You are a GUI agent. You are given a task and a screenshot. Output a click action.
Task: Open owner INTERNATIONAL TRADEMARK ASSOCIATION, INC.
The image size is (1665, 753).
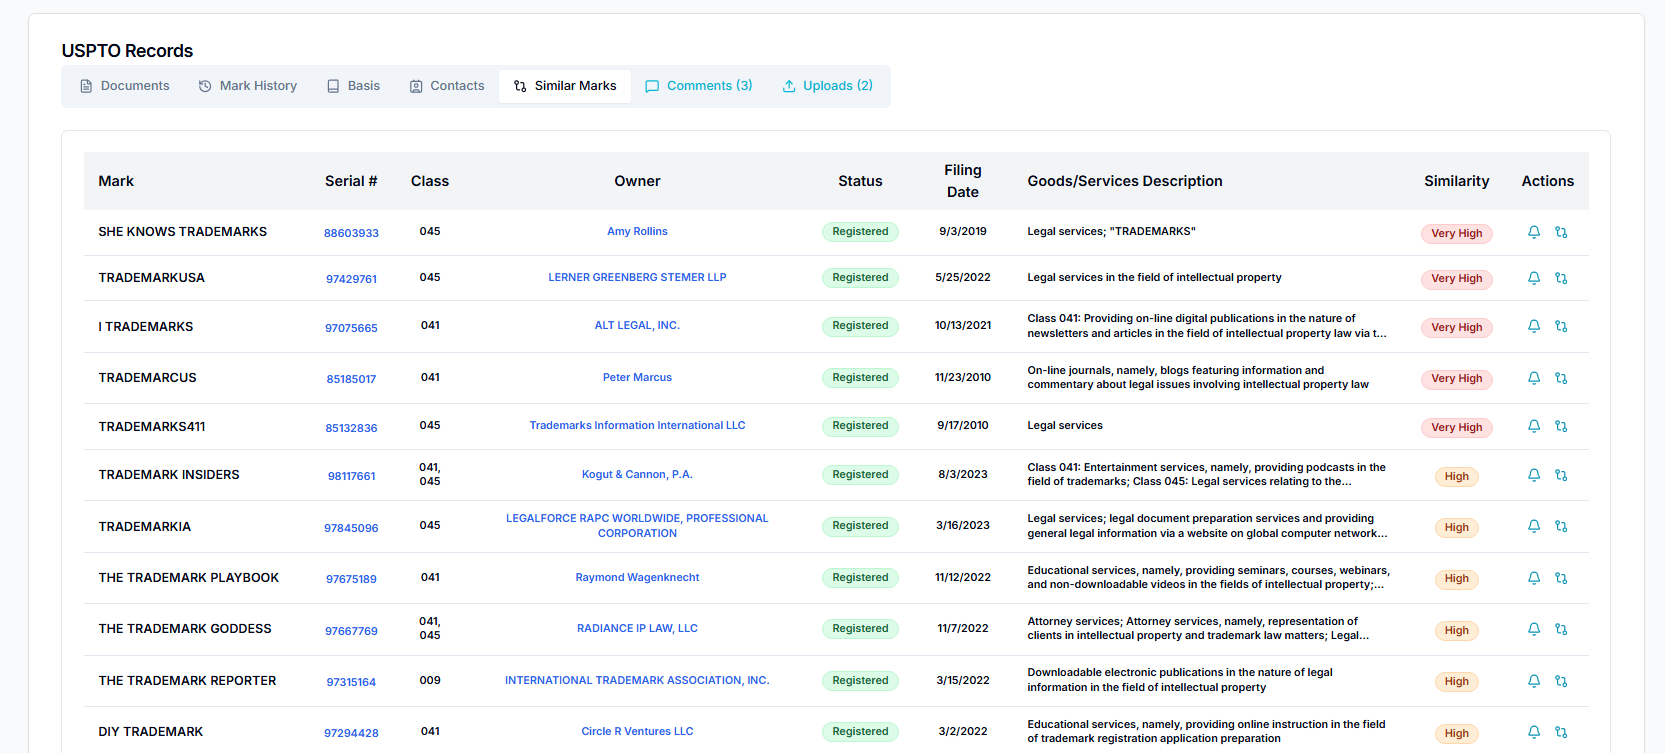[637, 680]
